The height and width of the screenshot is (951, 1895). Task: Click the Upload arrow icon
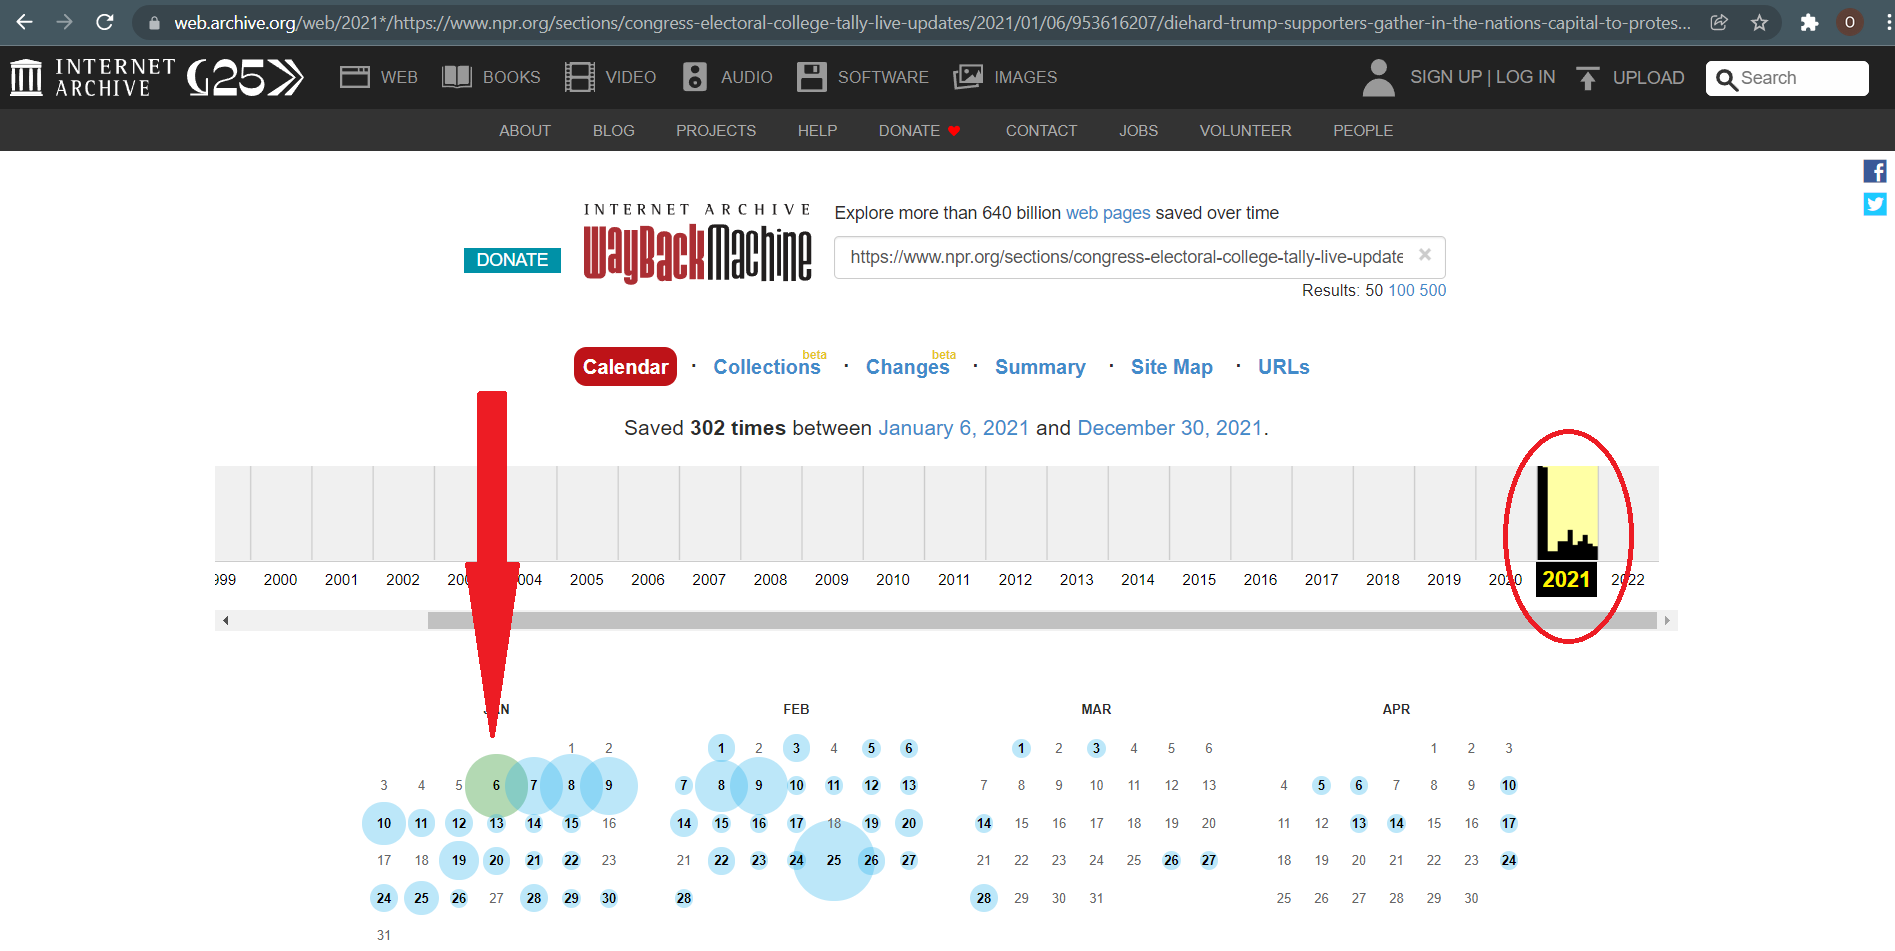(x=1587, y=78)
